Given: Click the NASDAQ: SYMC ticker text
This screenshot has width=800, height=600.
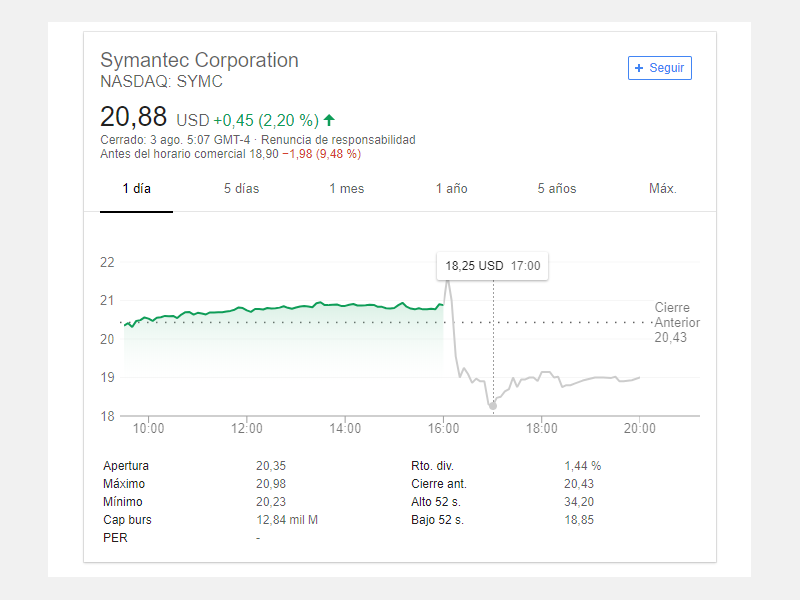Looking at the screenshot, I should point(161,82).
